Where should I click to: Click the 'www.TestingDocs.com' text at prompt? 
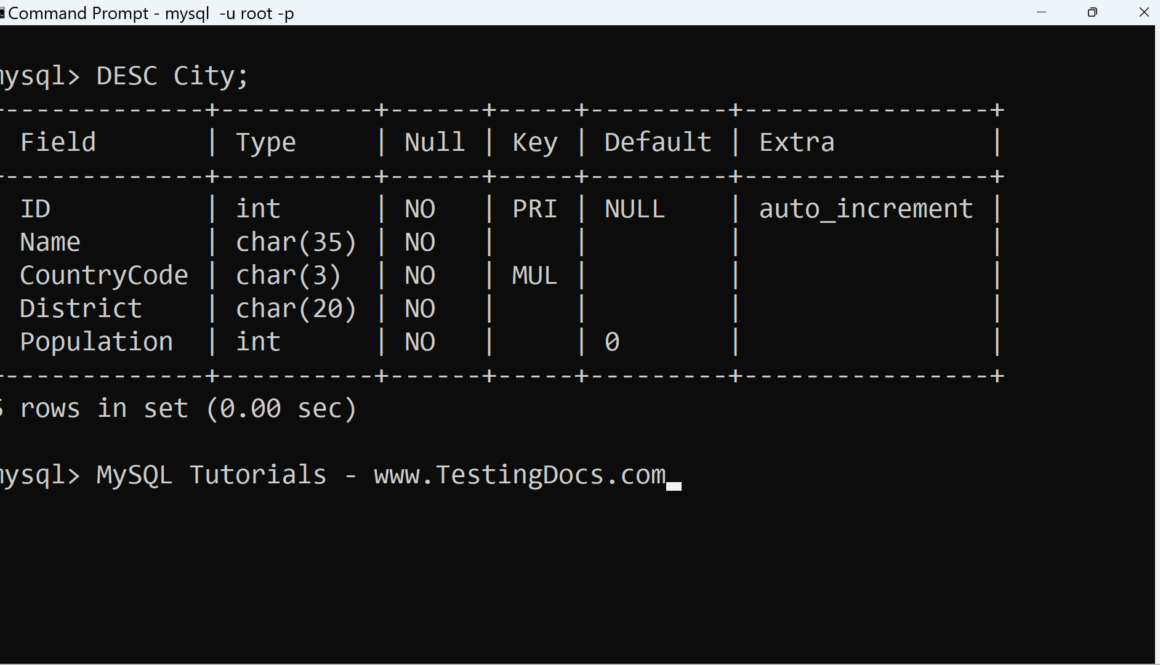(x=519, y=475)
